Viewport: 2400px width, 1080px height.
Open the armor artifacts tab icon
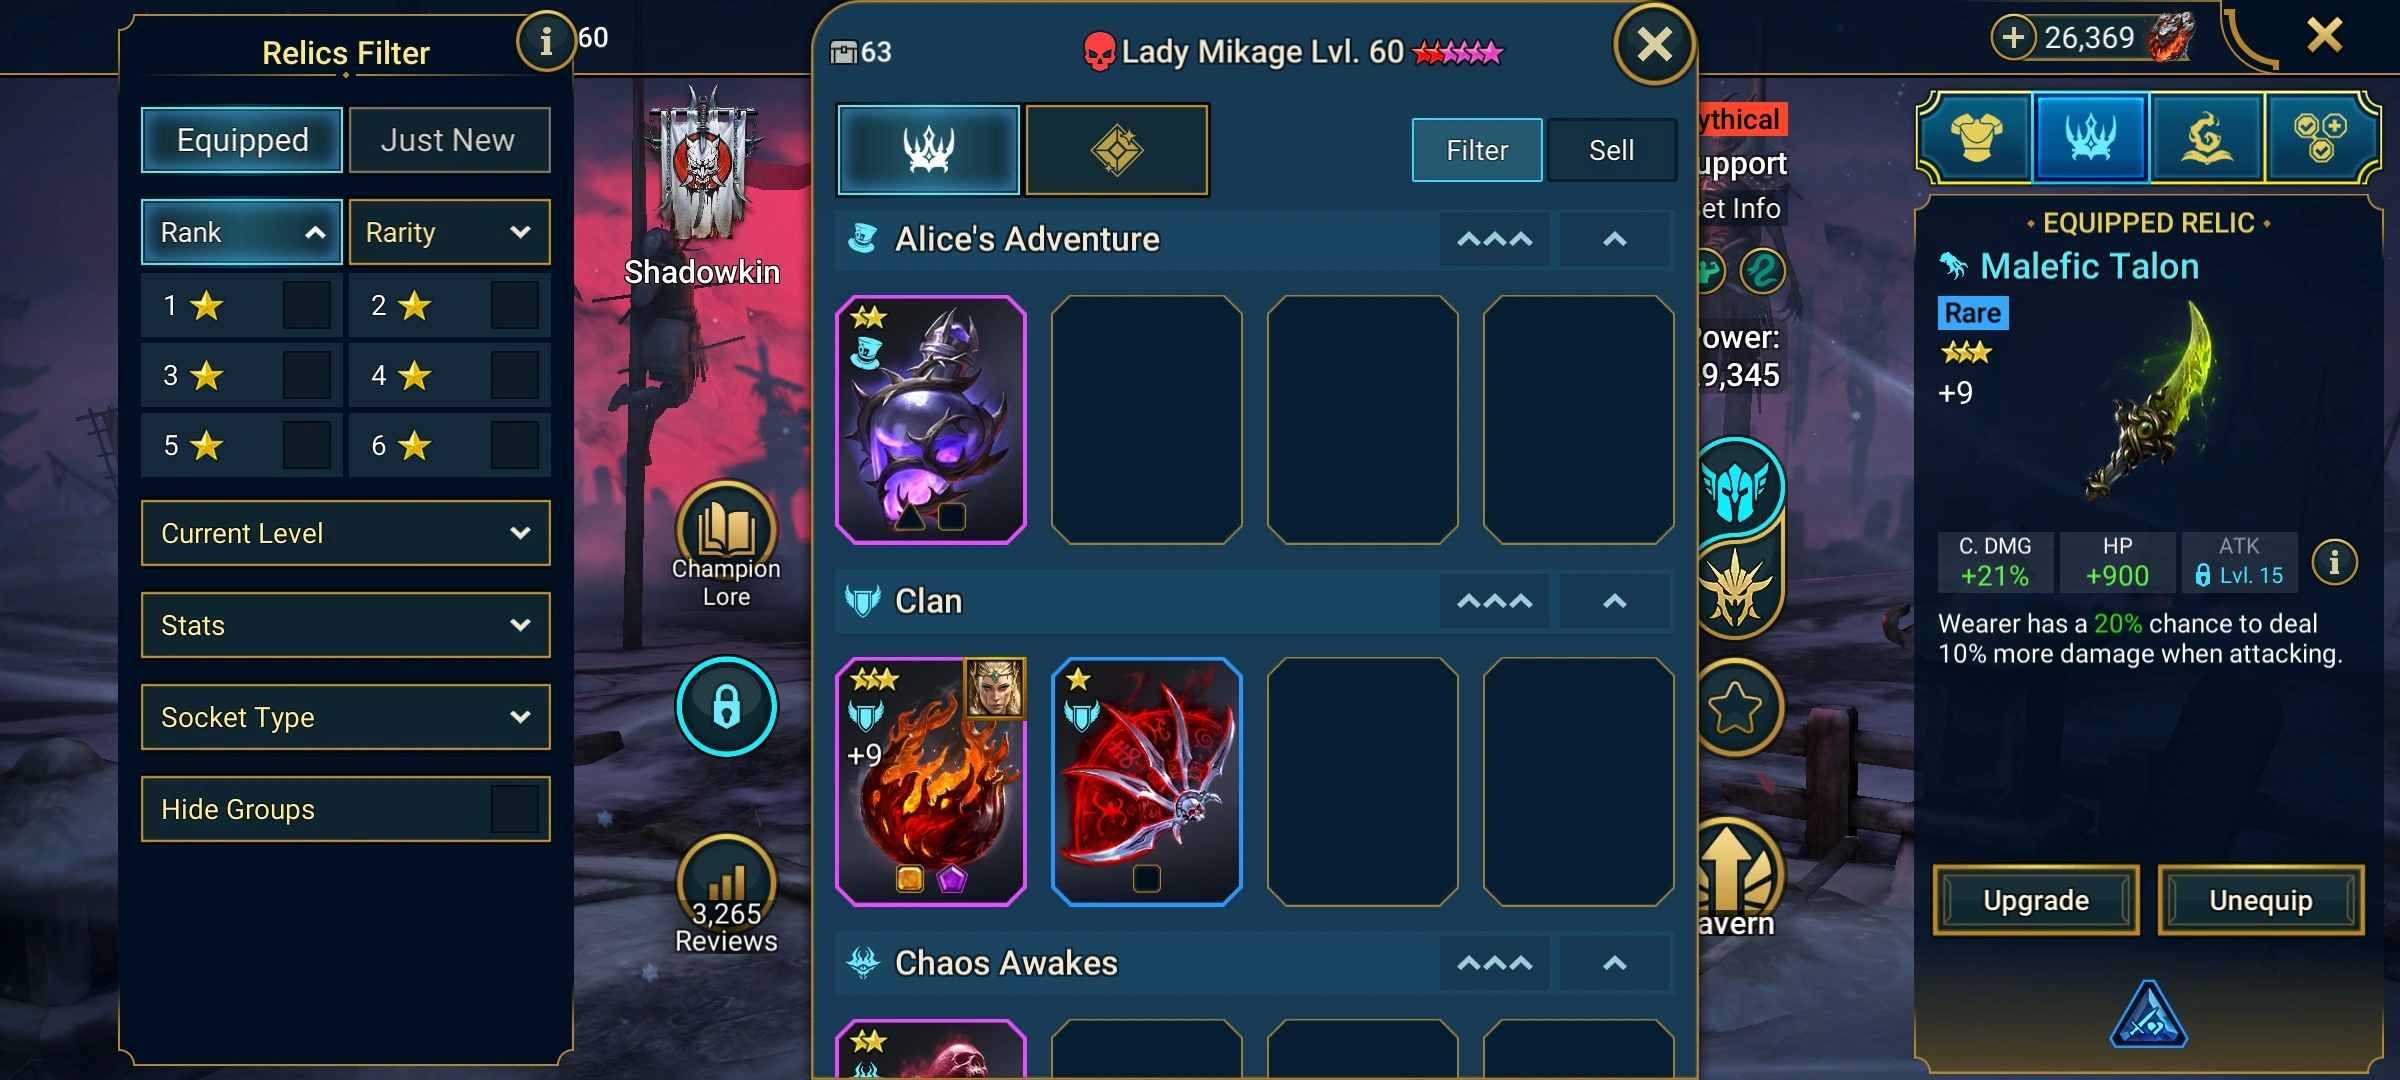(x=1976, y=138)
